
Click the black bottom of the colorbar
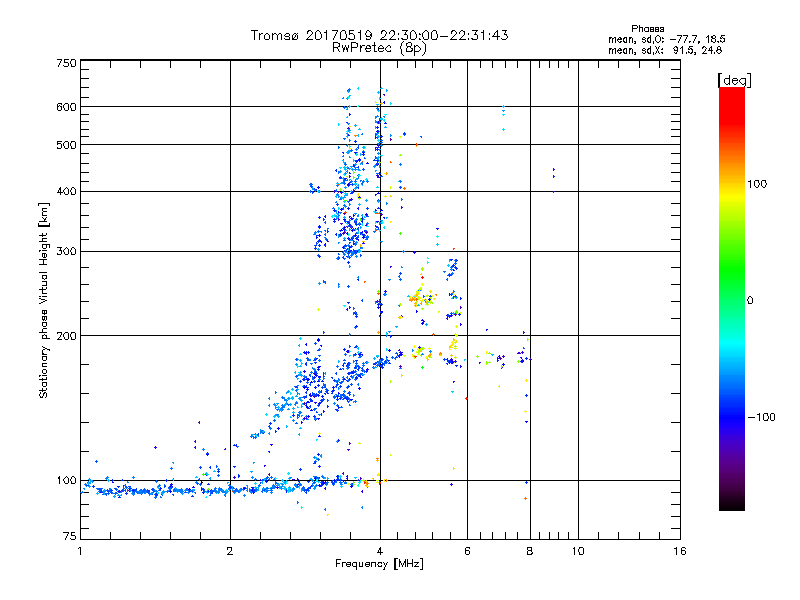(732, 503)
